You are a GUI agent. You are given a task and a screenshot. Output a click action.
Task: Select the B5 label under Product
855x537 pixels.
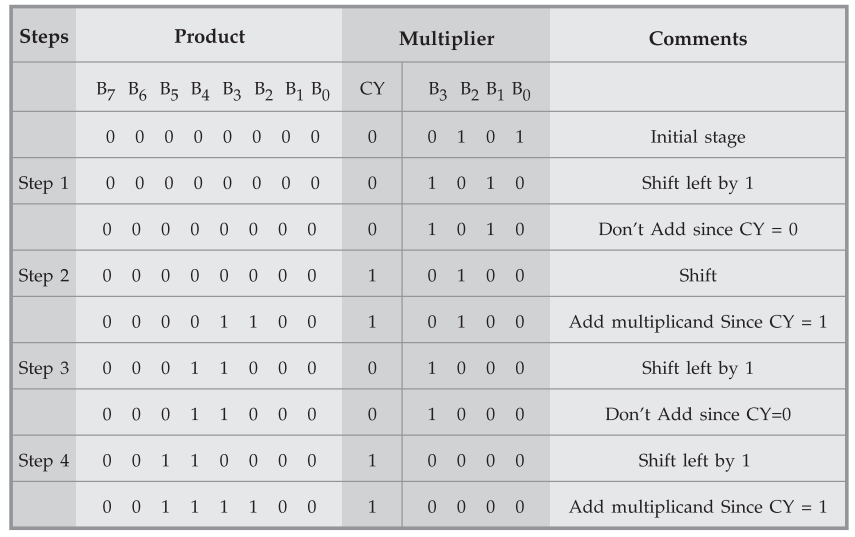168,91
